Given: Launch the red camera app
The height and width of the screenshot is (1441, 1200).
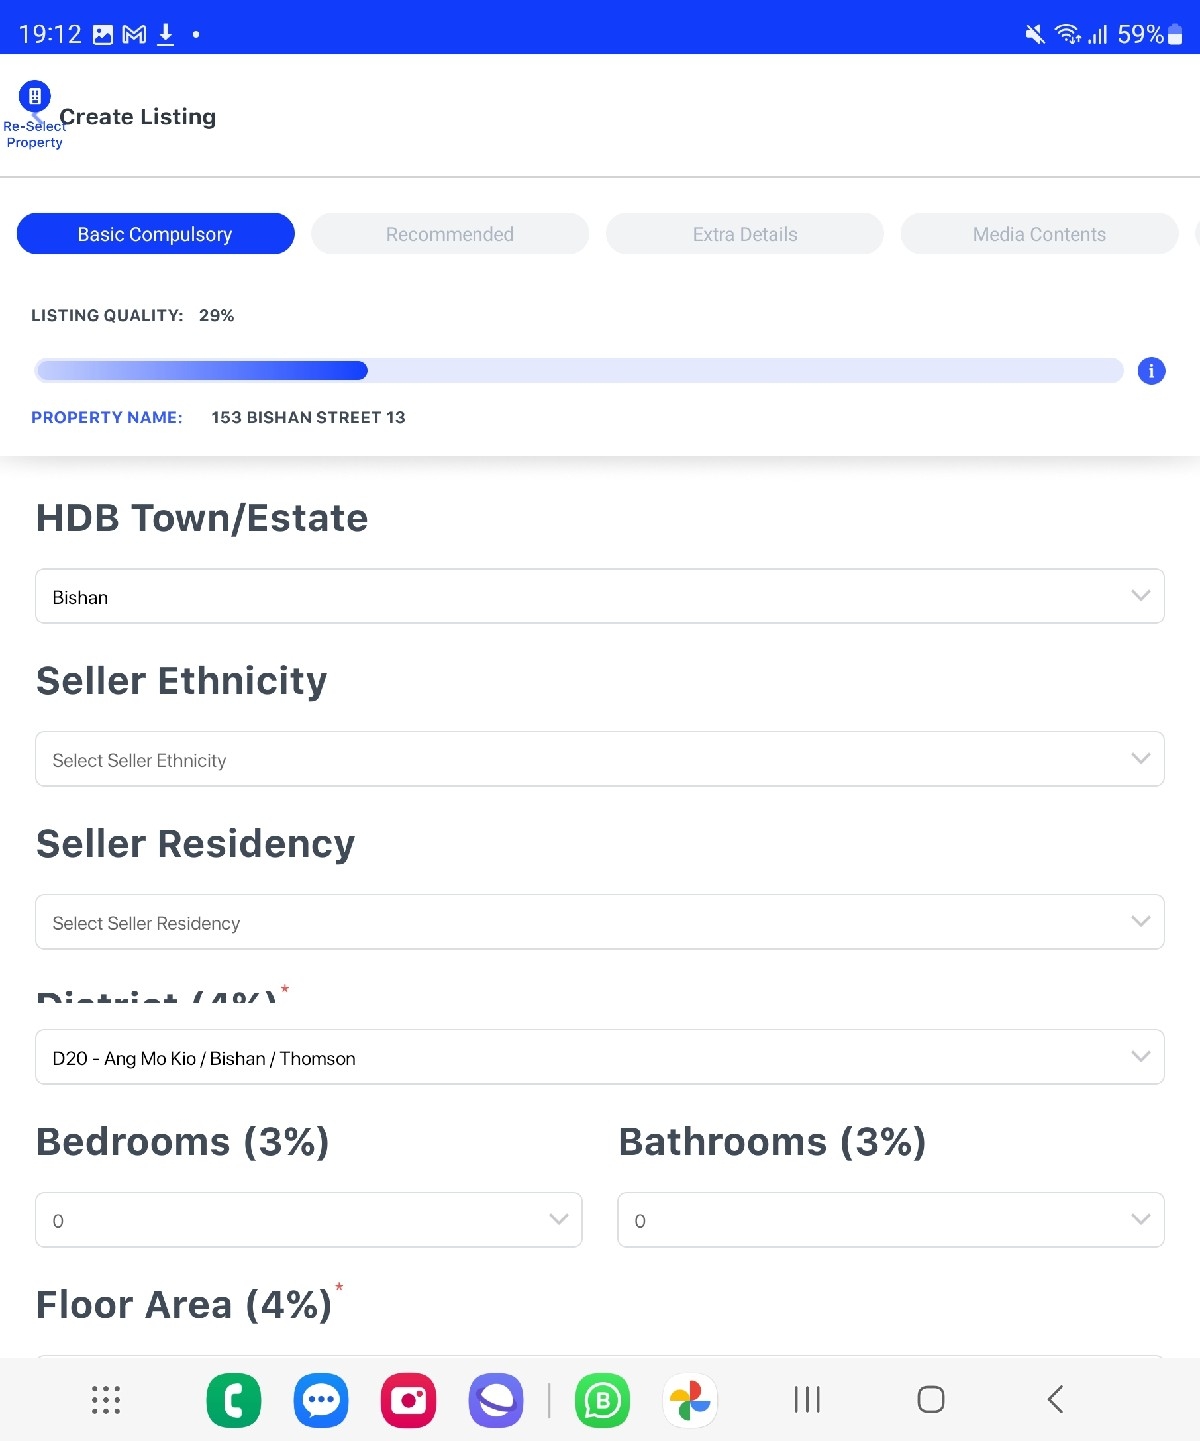Looking at the screenshot, I should point(408,1400).
